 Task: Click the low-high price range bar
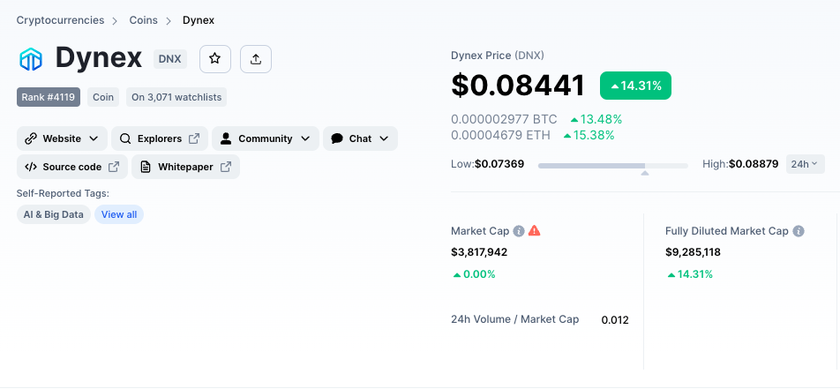613,166
